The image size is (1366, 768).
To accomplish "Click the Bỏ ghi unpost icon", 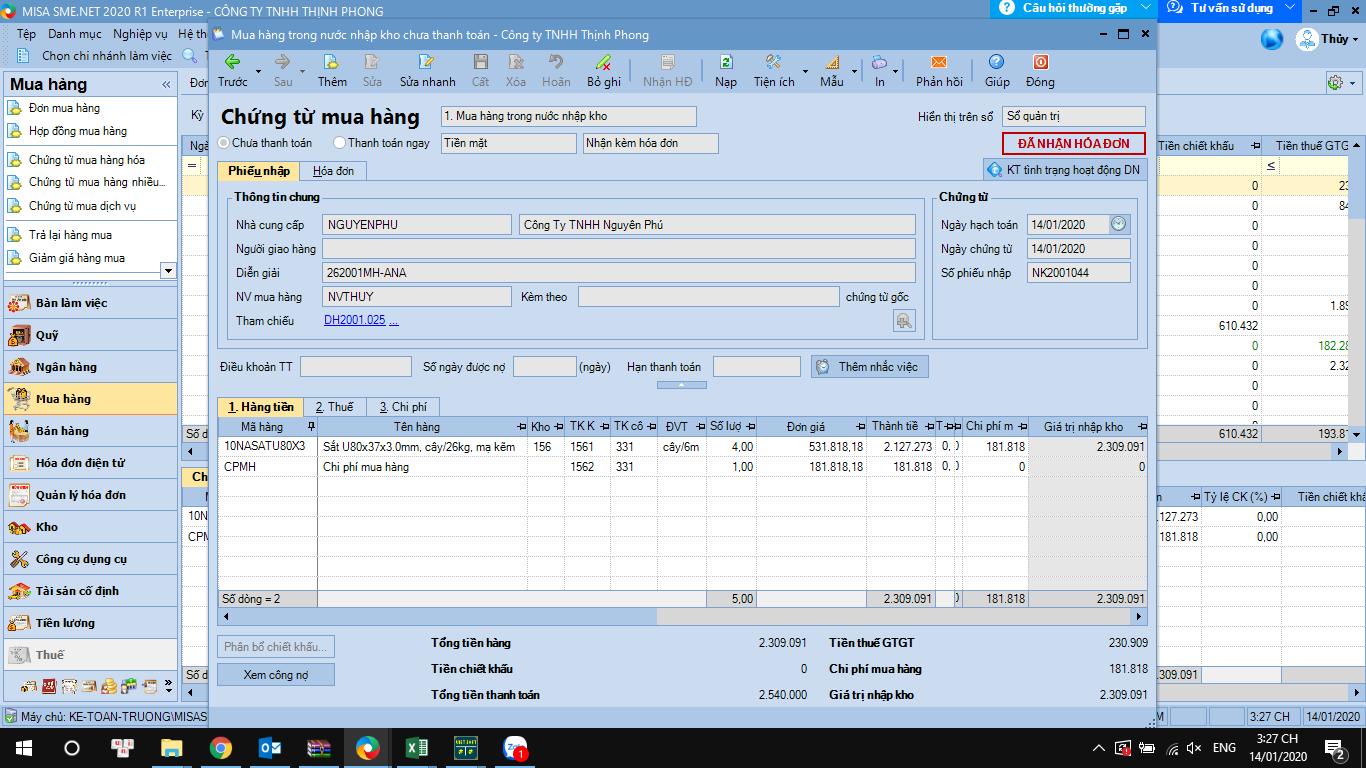I will click(603, 63).
